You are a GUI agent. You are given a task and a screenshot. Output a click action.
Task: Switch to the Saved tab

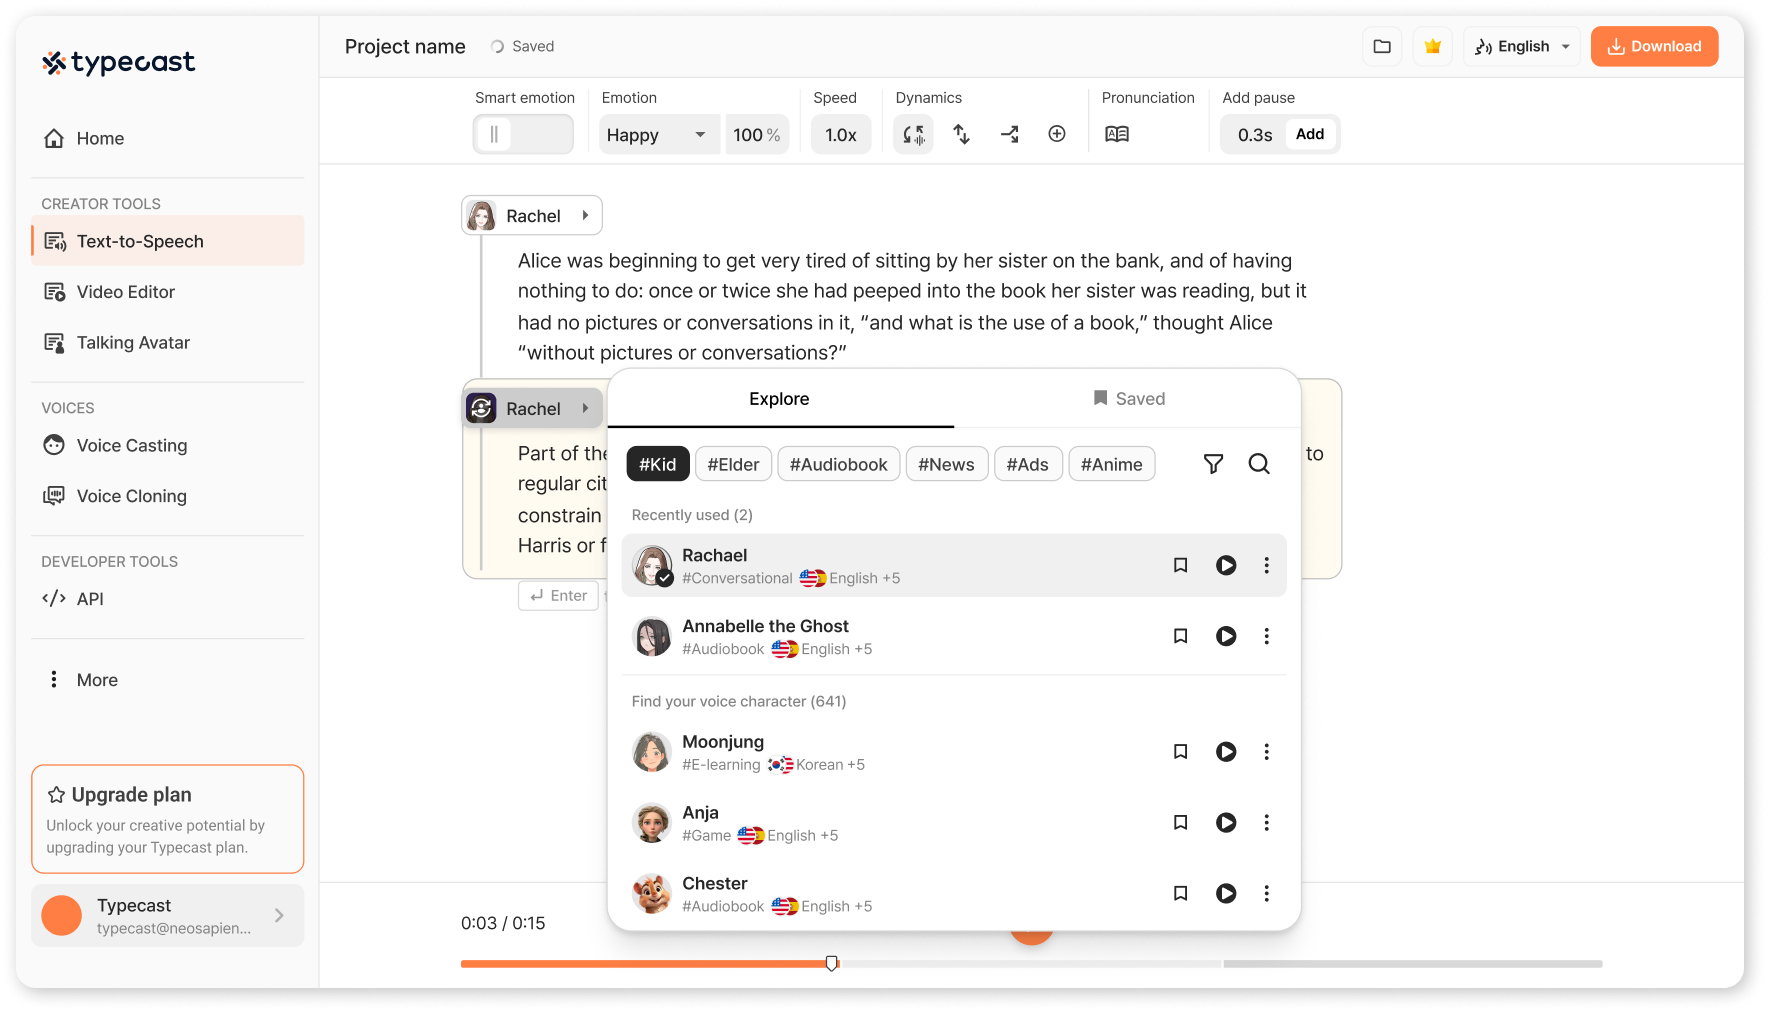(x=1128, y=399)
